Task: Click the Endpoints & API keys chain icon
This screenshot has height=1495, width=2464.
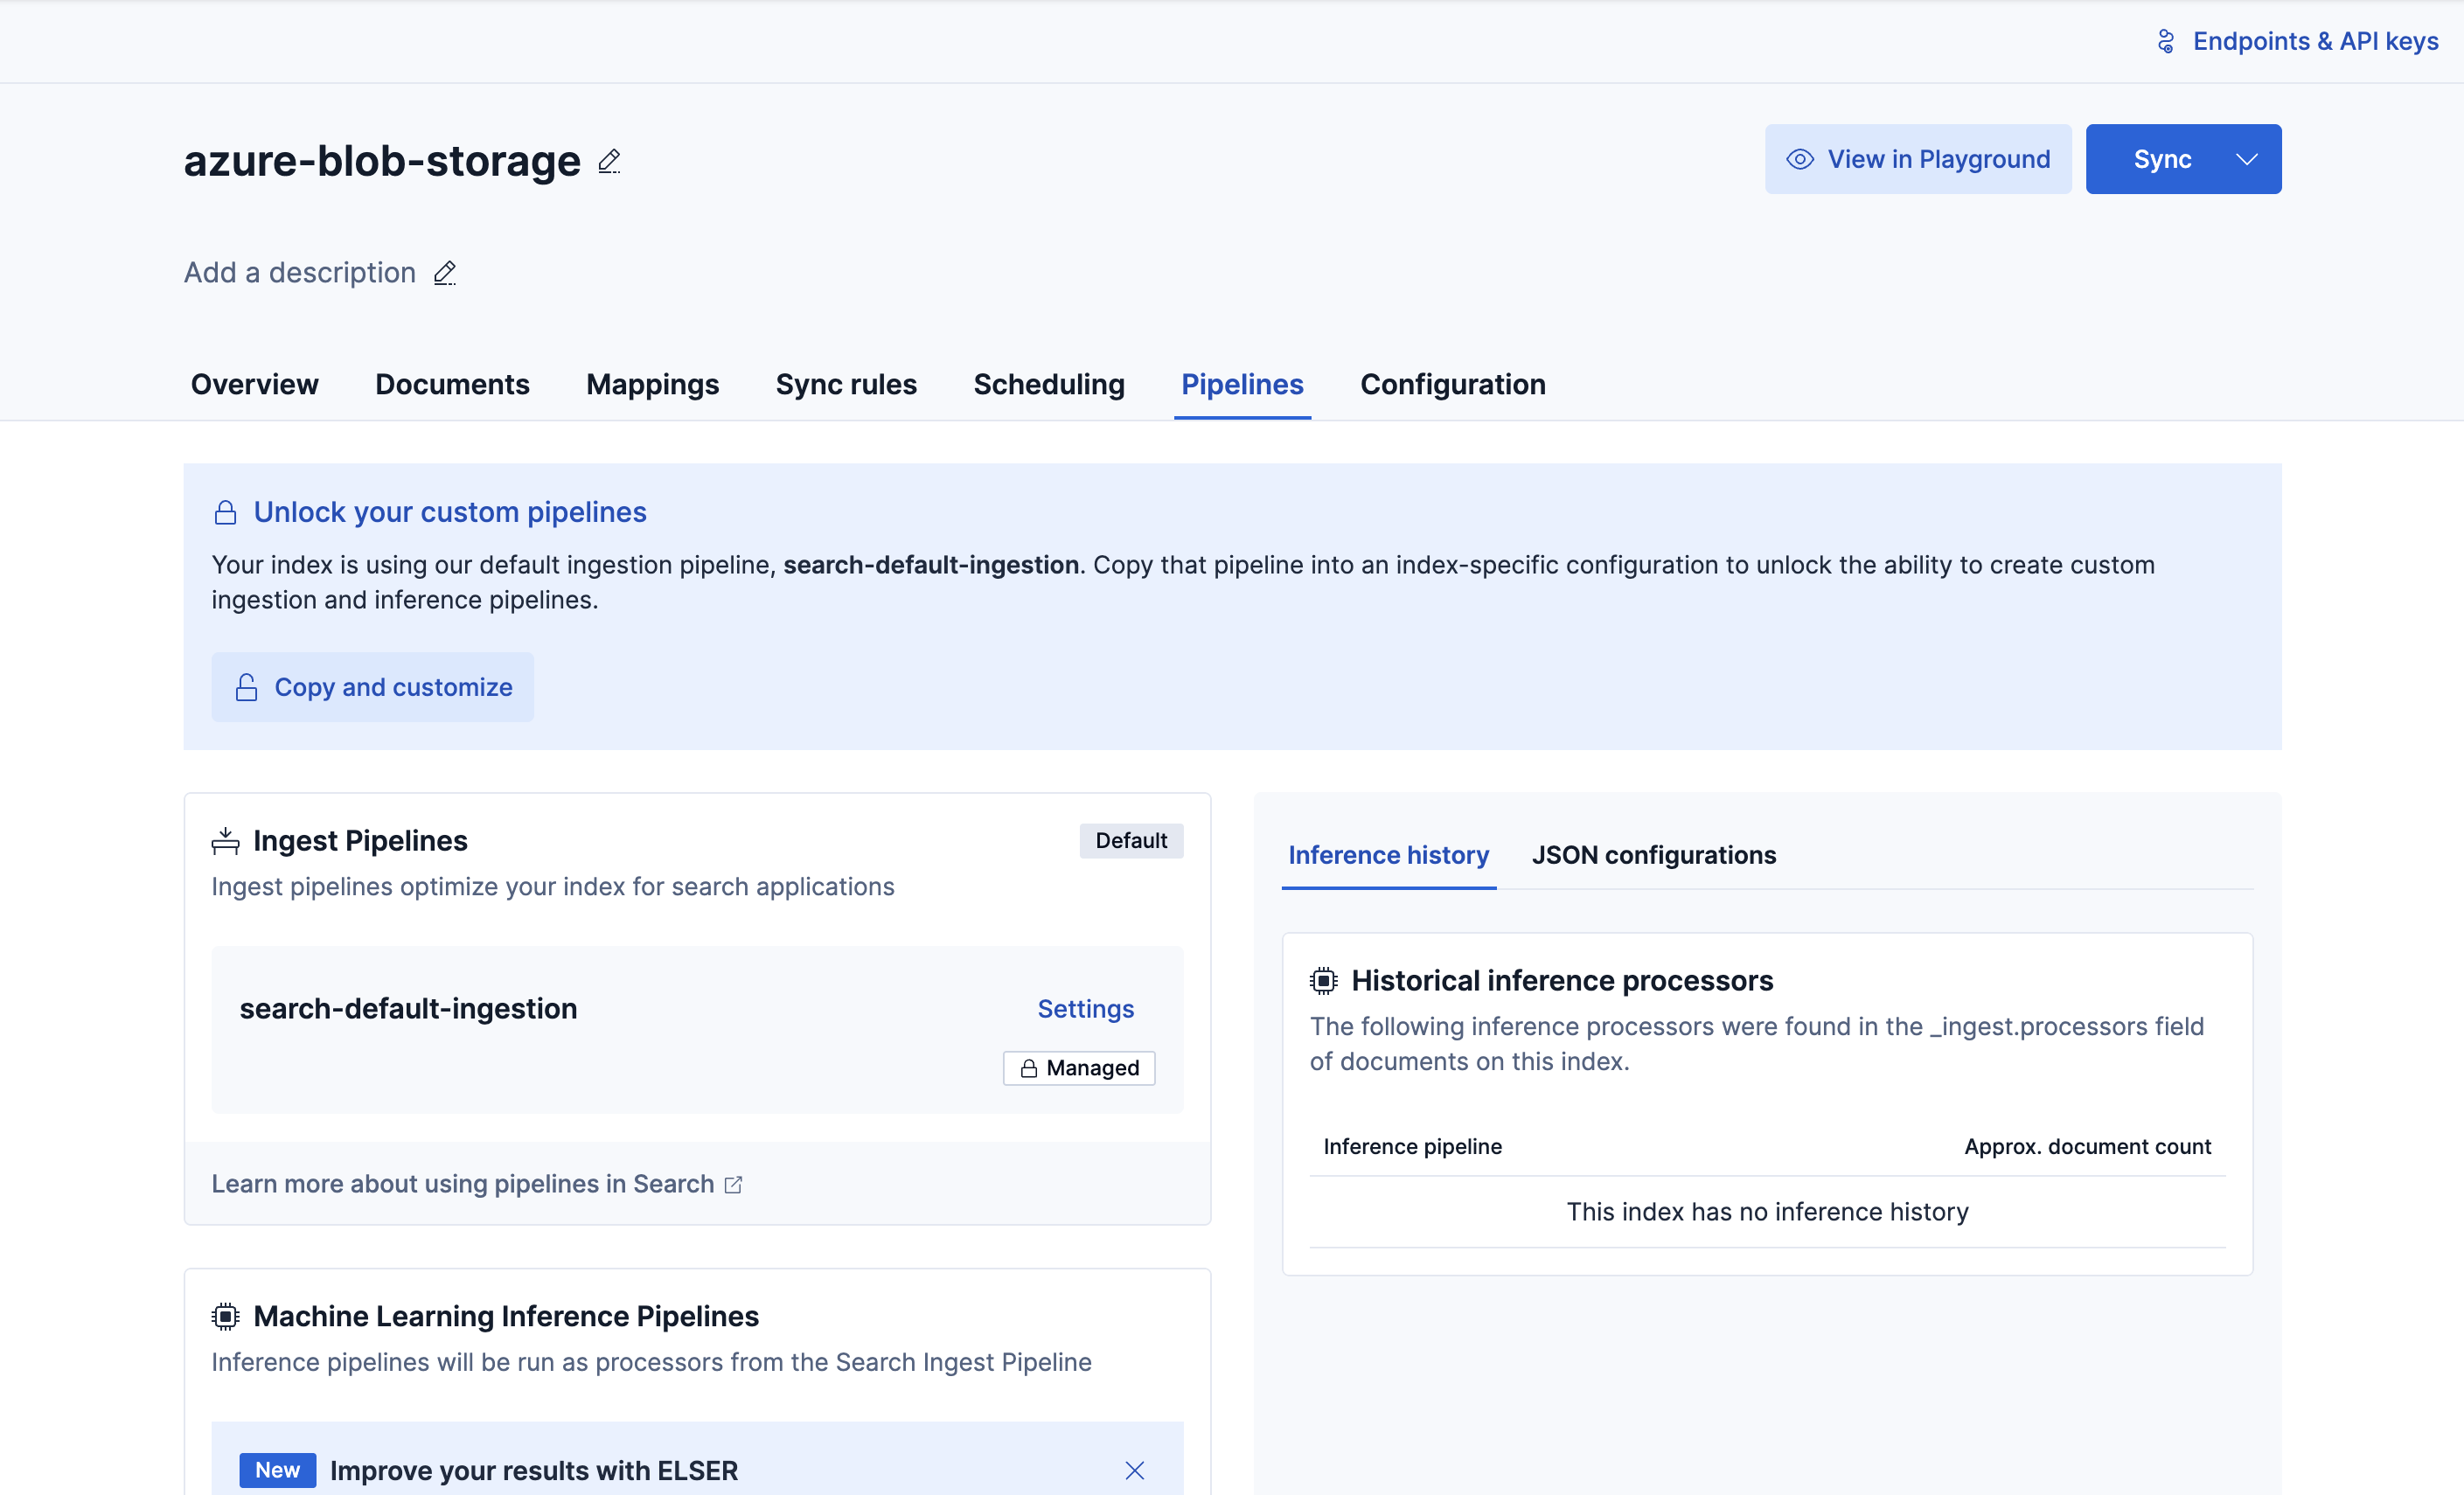Action: click(2166, 41)
